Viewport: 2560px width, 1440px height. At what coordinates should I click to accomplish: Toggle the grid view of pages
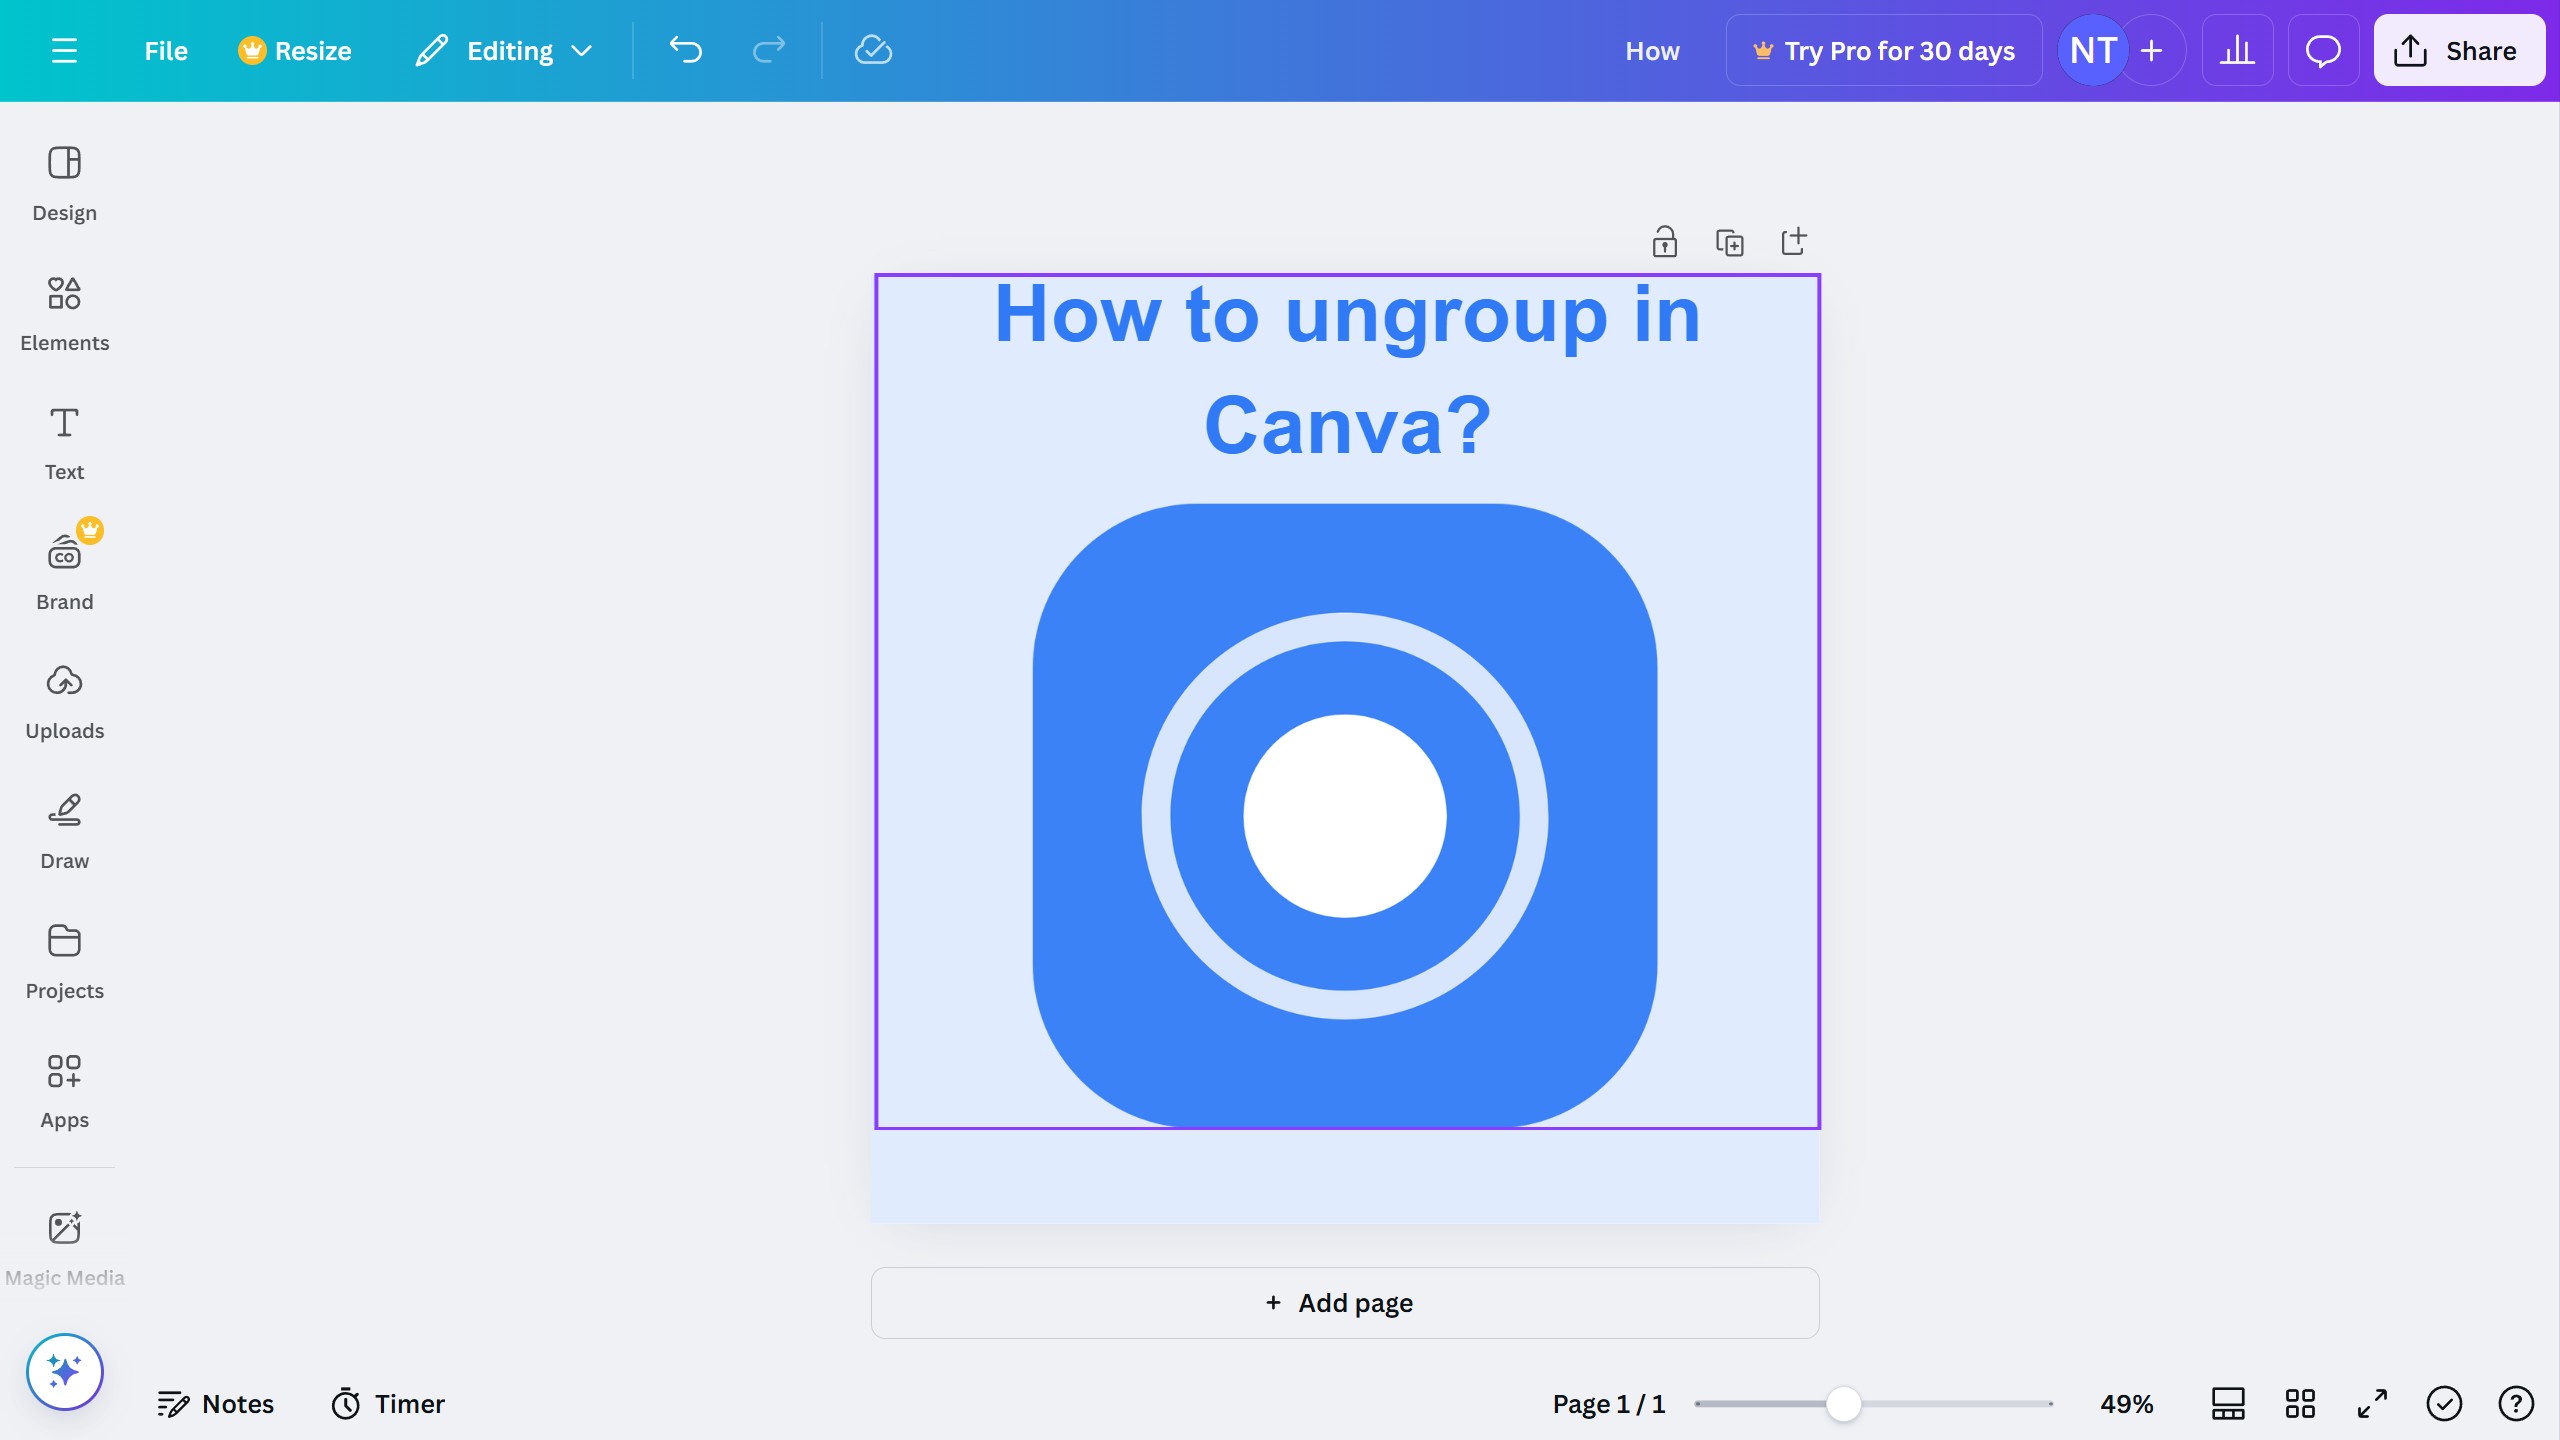2298,1403
